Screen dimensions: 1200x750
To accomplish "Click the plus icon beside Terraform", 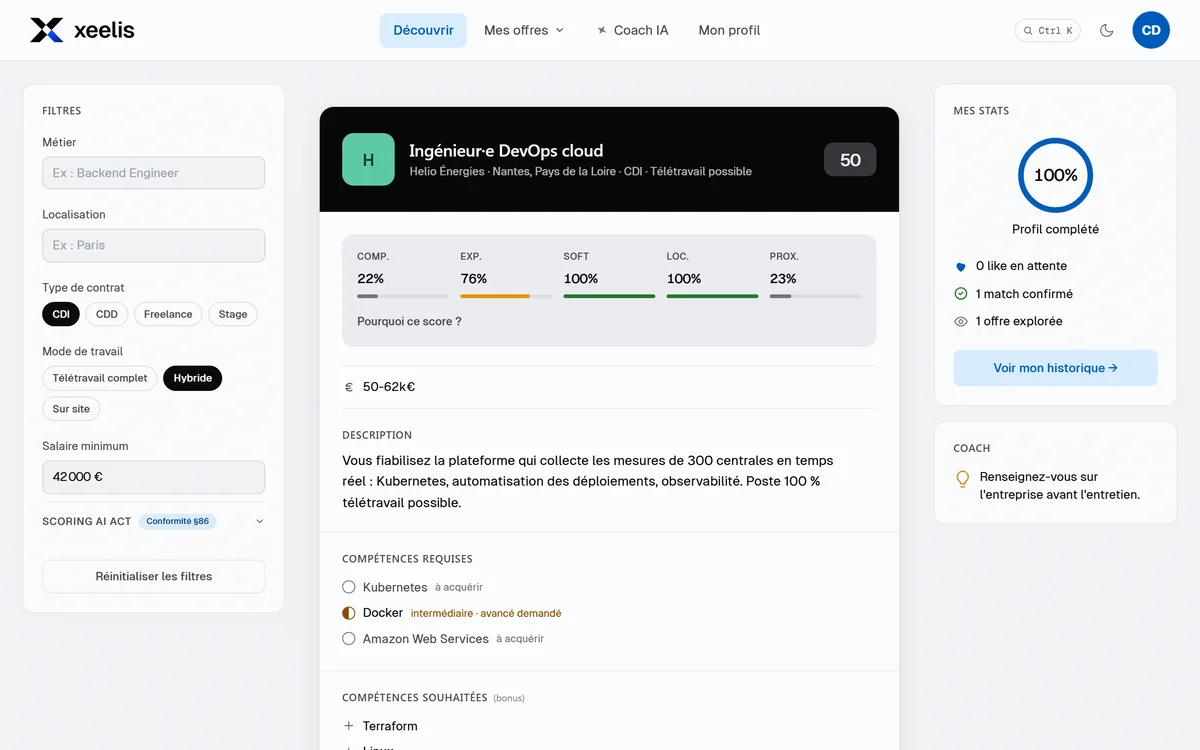I will click(x=349, y=726).
